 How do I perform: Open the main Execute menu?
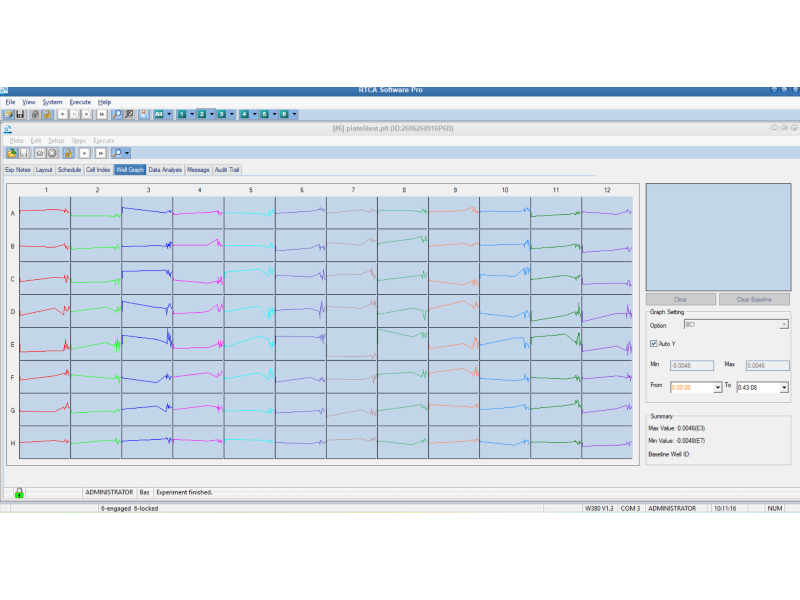pos(80,102)
